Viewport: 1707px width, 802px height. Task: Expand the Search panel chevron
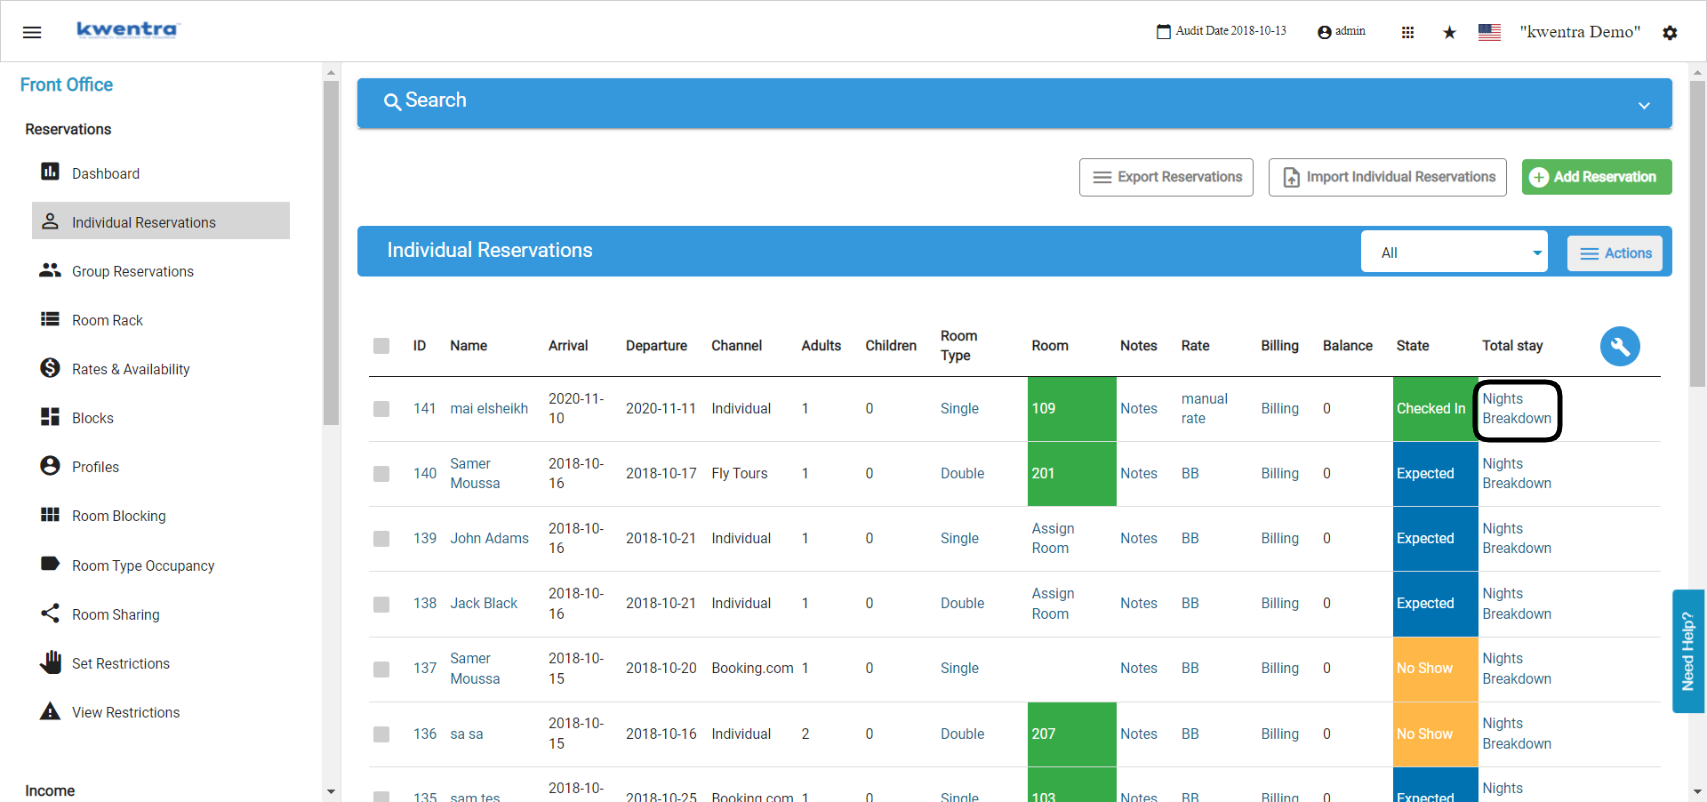[1644, 105]
